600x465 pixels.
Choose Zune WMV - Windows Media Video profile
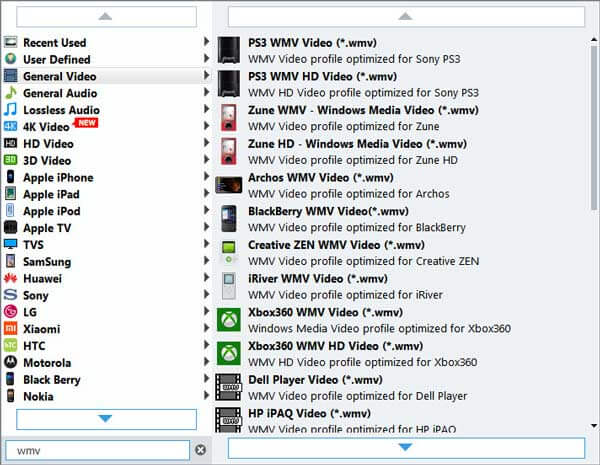point(401,117)
